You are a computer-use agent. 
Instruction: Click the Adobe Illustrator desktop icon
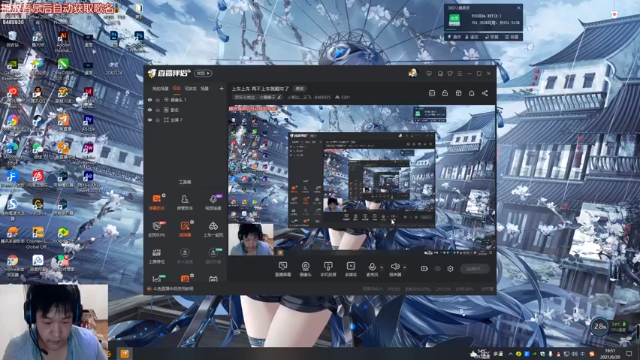click(x=63, y=41)
